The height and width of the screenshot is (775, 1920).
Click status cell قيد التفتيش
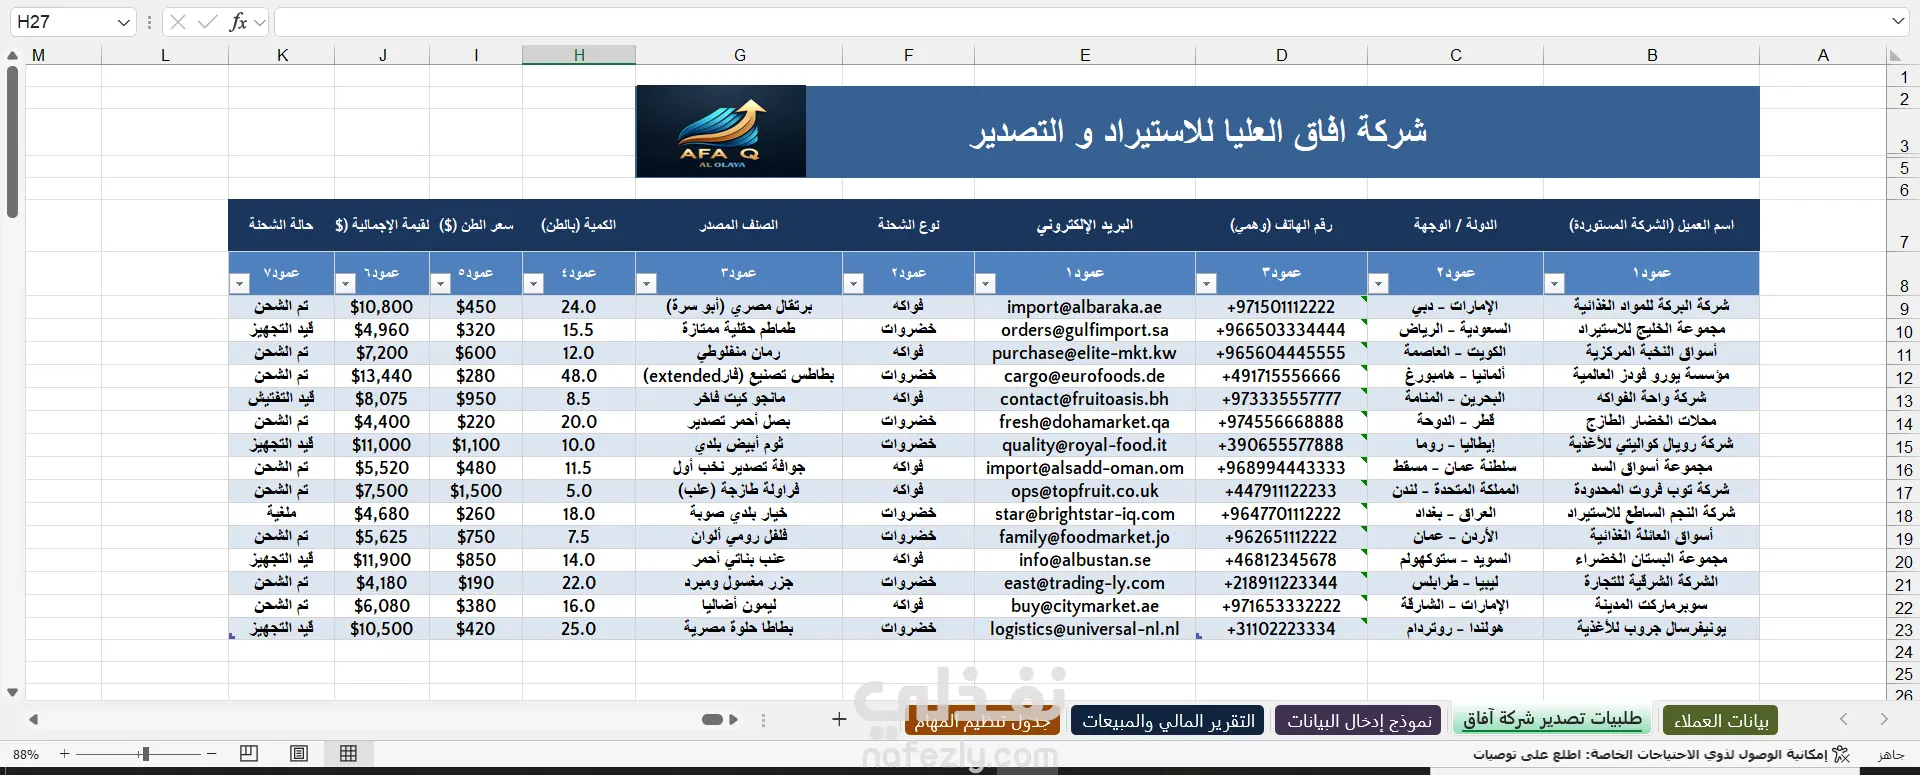tap(282, 398)
